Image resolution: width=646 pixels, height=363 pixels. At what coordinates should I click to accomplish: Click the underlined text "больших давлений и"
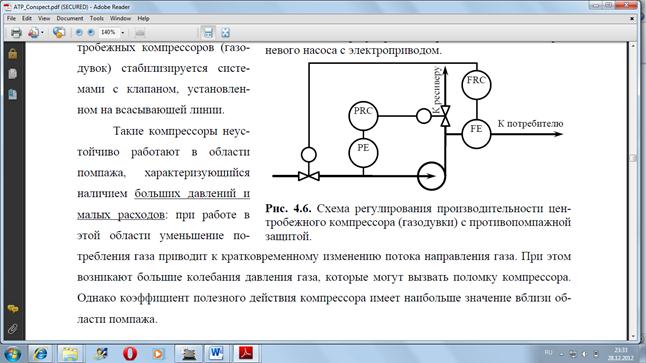tap(192, 194)
